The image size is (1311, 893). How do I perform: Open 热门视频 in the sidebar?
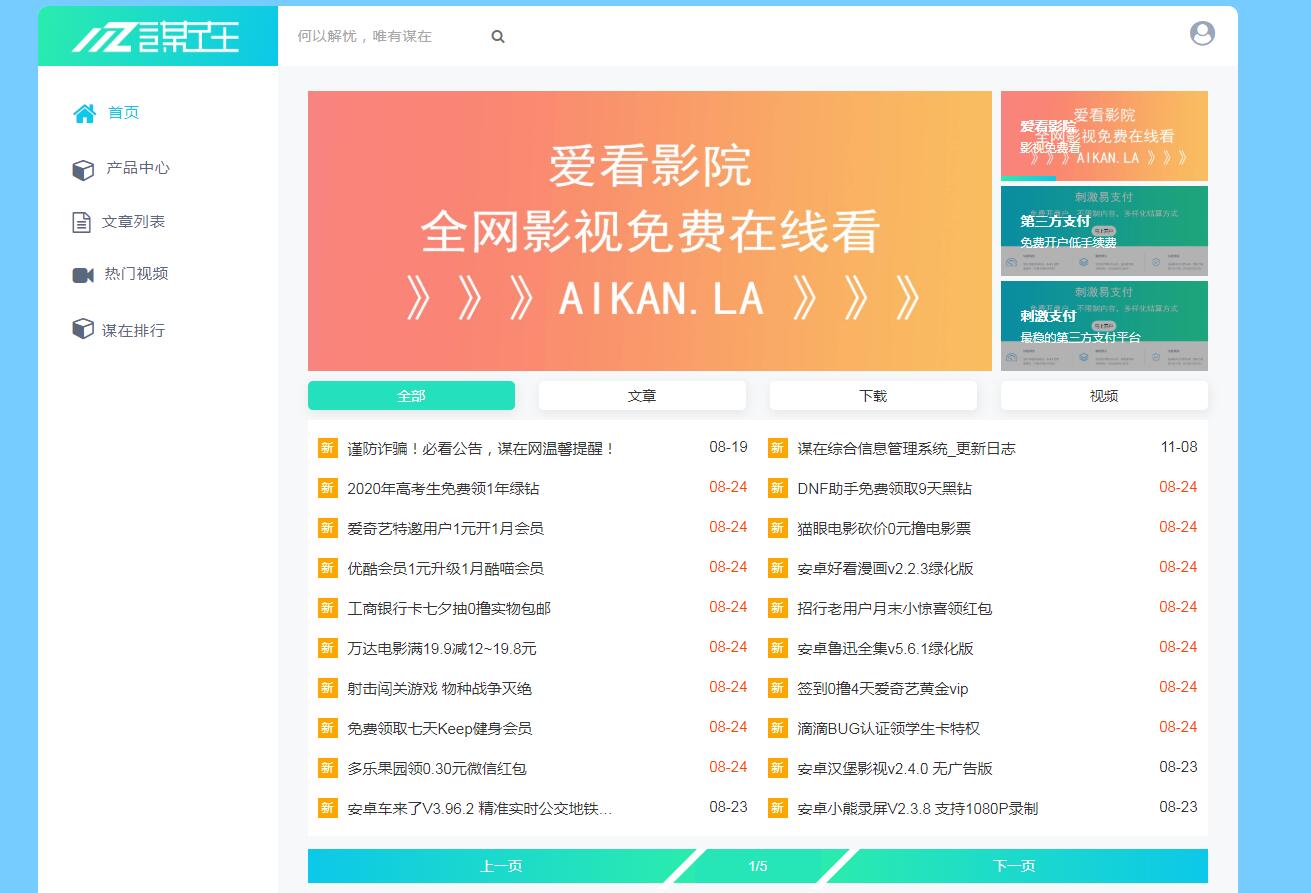click(136, 274)
